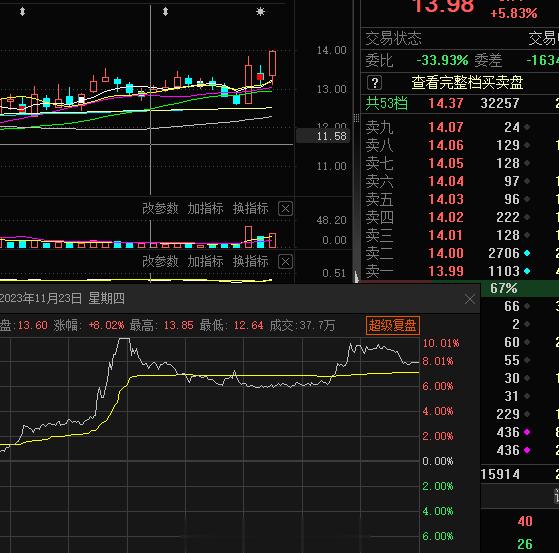Click the cyan diamond beside 2706 in the 卖二 row

(527, 253)
